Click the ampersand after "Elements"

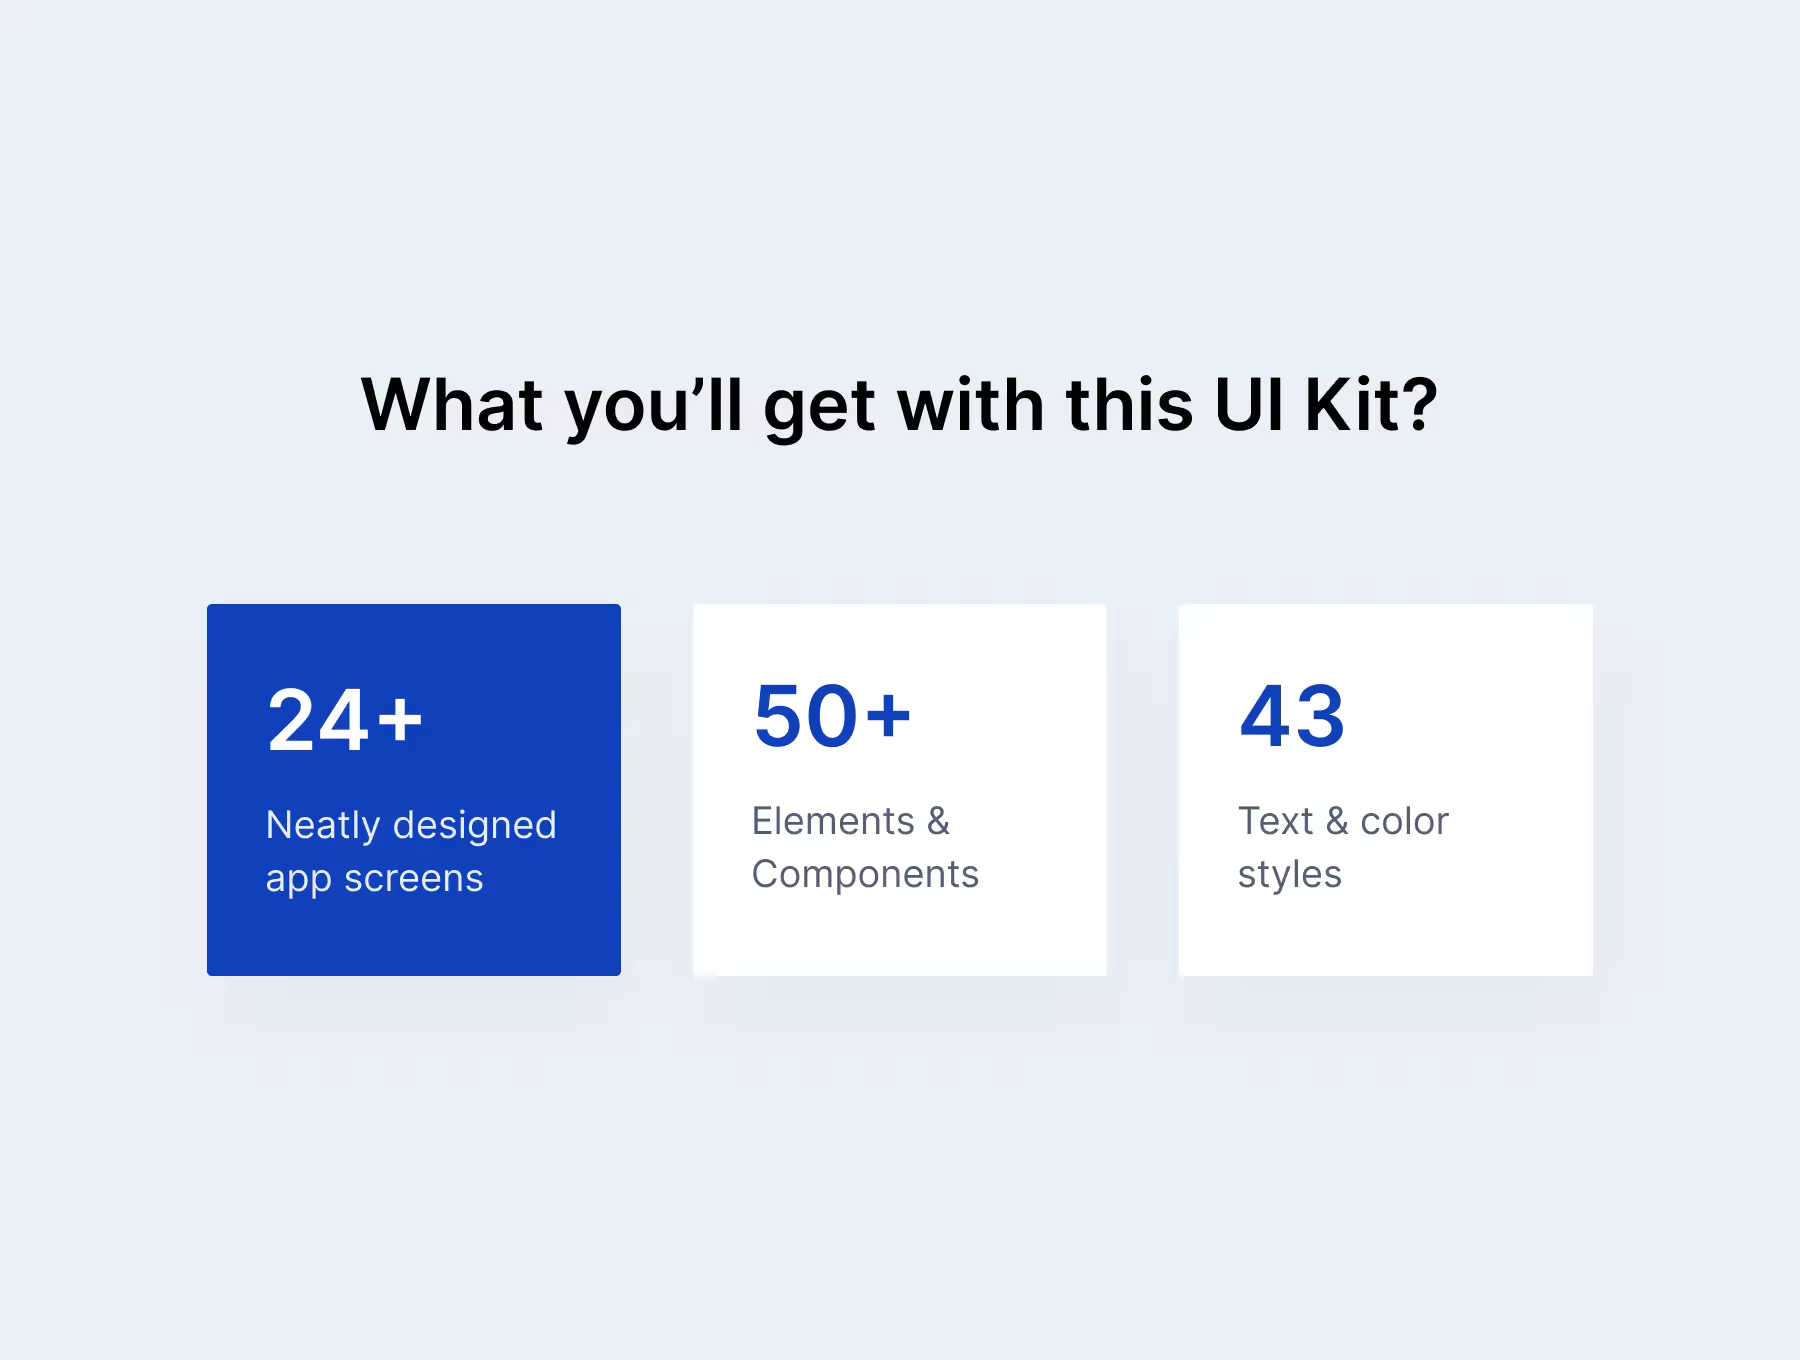point(938,821)
